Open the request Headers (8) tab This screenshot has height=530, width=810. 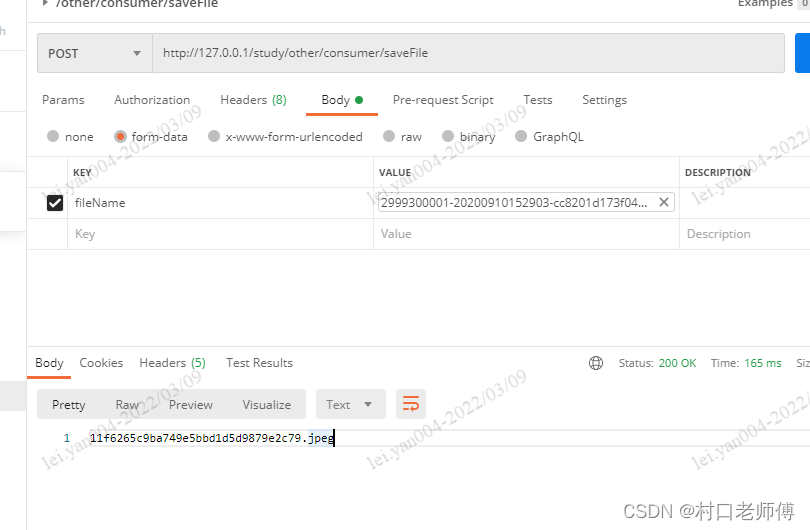point(253,100)
